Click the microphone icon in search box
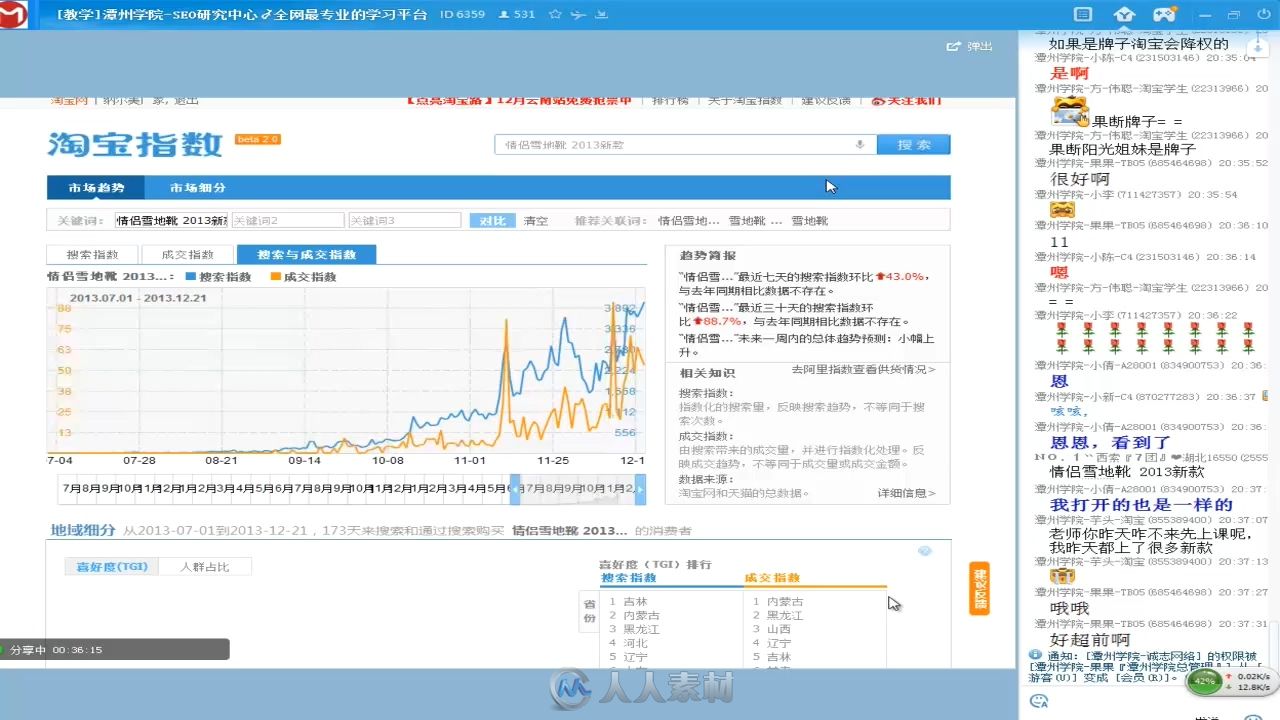This screenshot has width=1280, height=720. click(859, 145)
